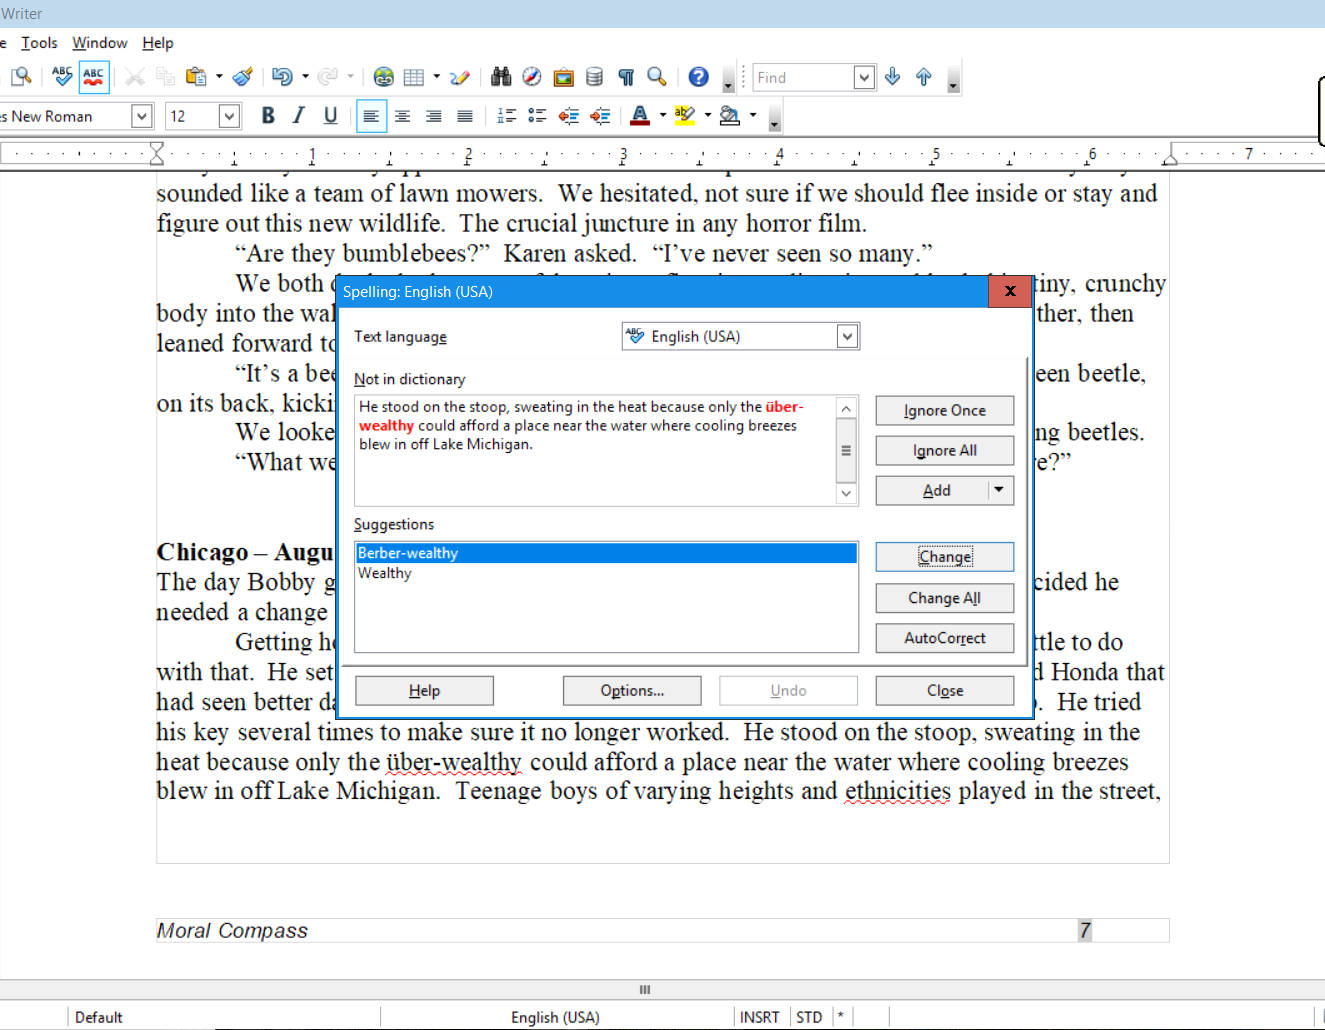The height and width of the screenshot is (1030, 1325).
Task: Show formatting marks with the pilcrow icon
Action: pos(626,76)
